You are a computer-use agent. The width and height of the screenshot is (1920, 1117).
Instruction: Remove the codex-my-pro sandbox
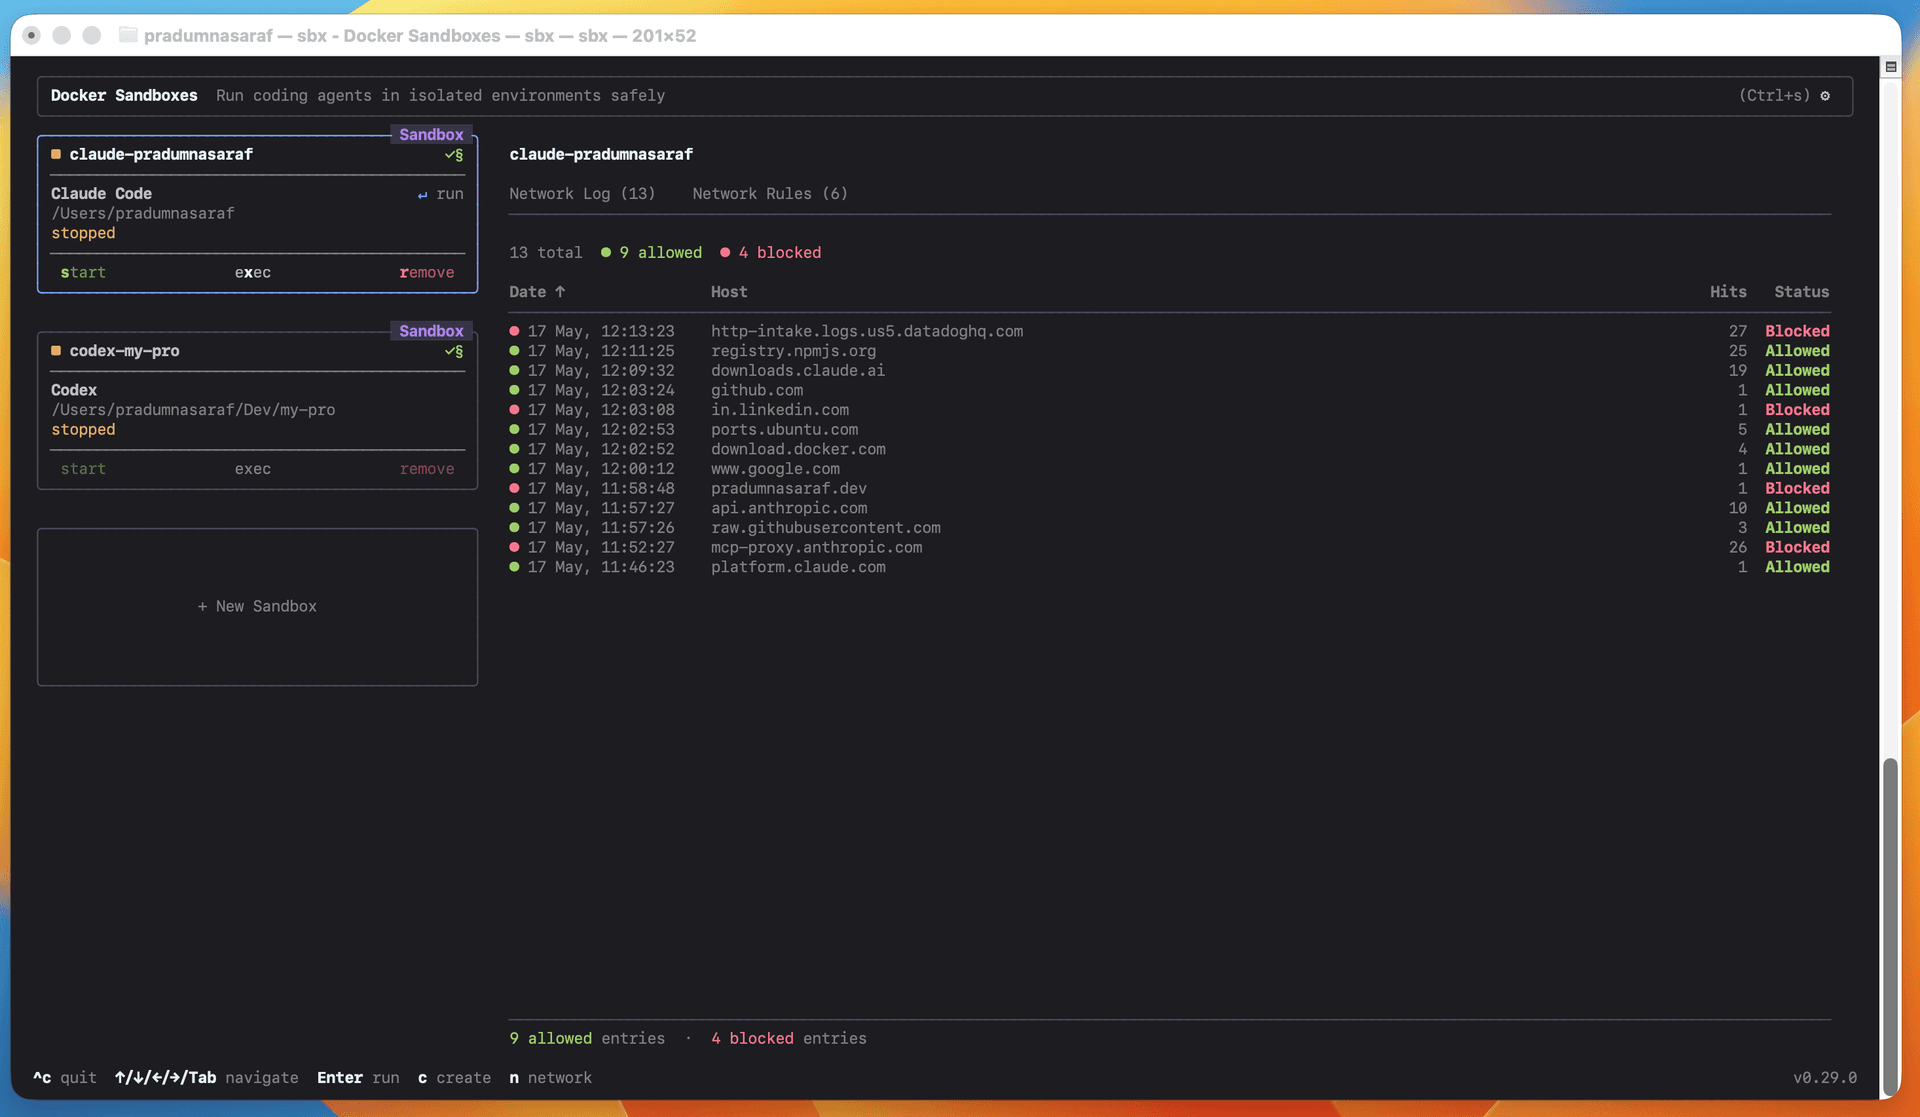pyautogui.click(x=427, y=469)
